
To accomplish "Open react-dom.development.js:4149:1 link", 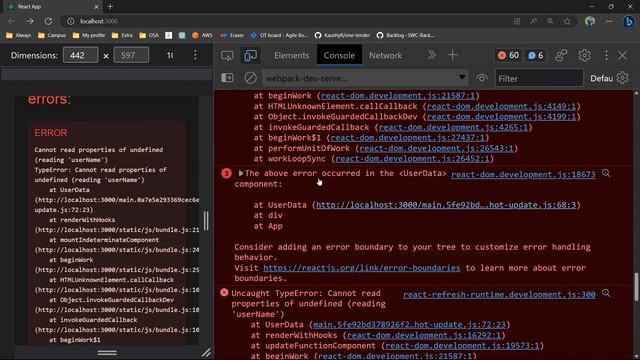I will [501, 106].
